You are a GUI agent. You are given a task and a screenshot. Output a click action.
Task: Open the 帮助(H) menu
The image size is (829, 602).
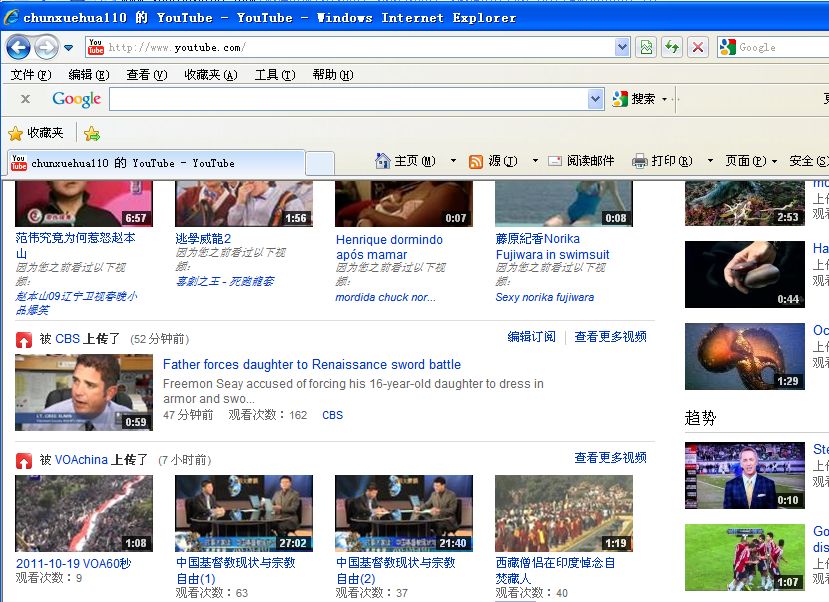(333, 75)
